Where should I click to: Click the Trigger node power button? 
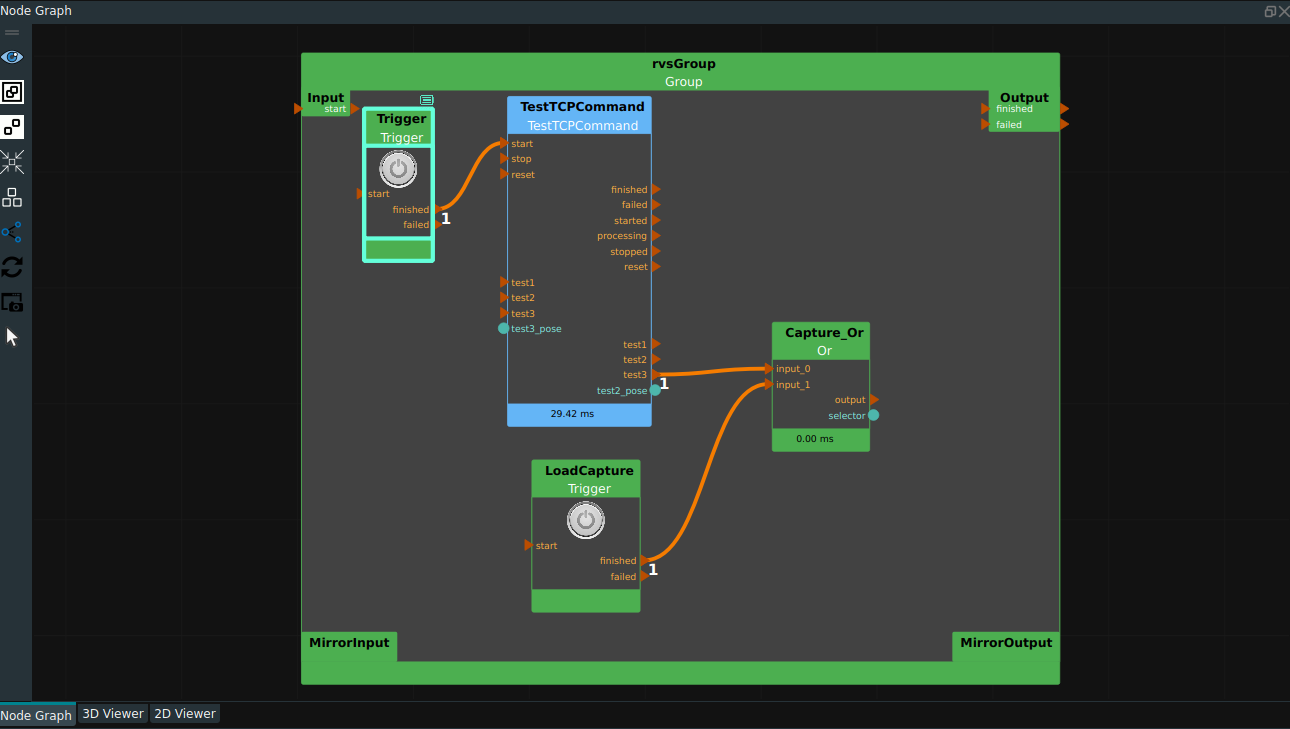pos(398,169)
